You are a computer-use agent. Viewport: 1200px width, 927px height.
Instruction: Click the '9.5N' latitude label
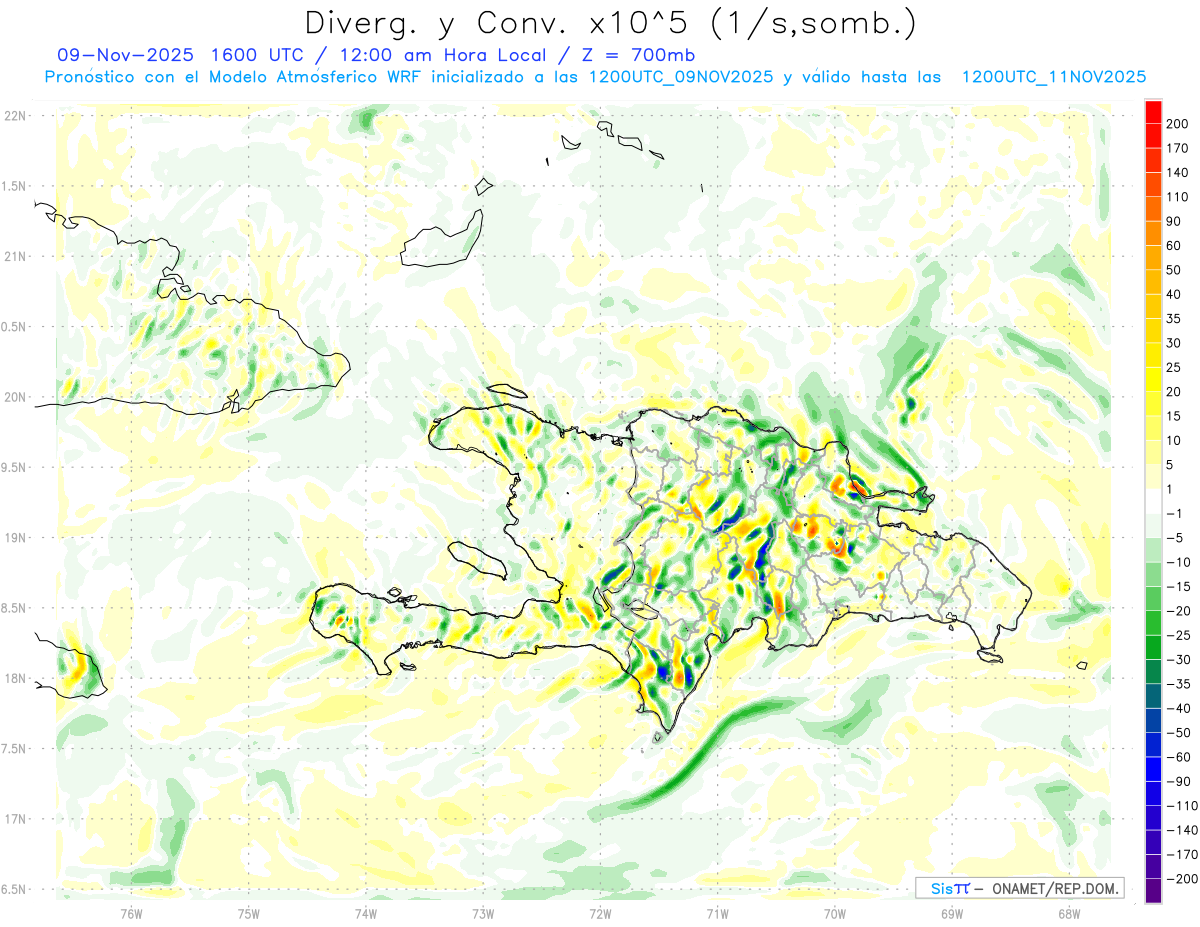(13, 467)
